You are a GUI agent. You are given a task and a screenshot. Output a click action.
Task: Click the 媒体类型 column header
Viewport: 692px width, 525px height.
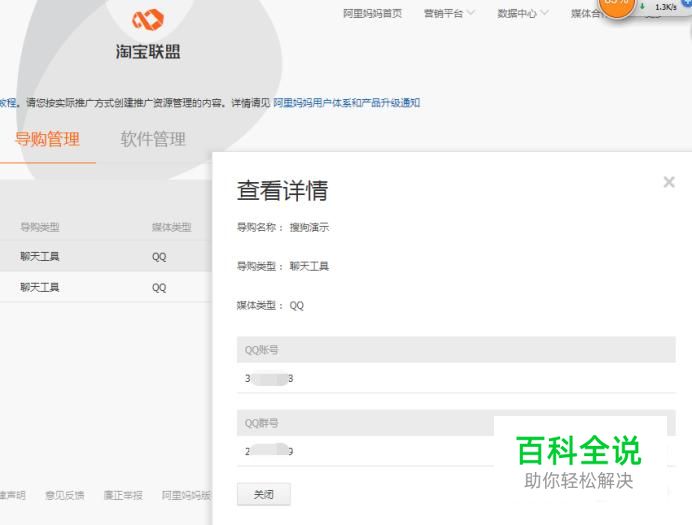pos(172,227)
